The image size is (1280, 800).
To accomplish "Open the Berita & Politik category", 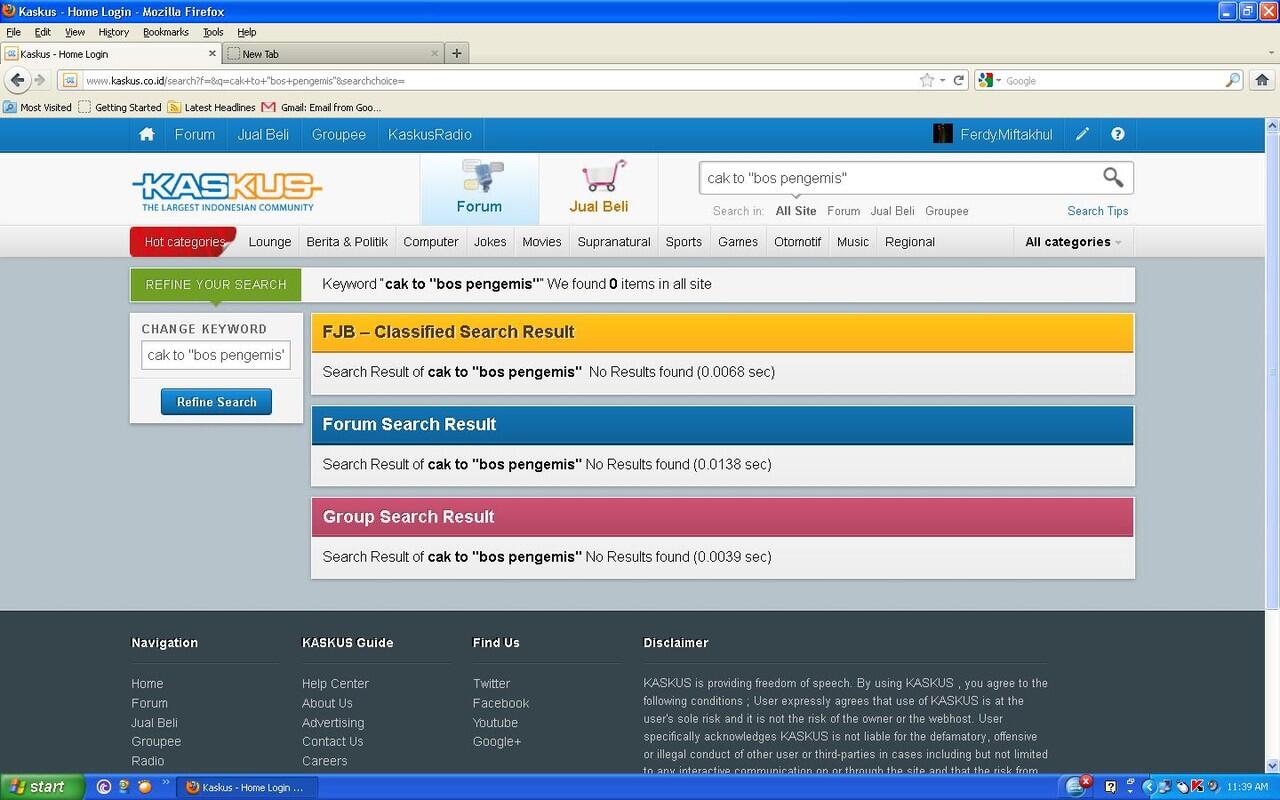I will point(347,242).
